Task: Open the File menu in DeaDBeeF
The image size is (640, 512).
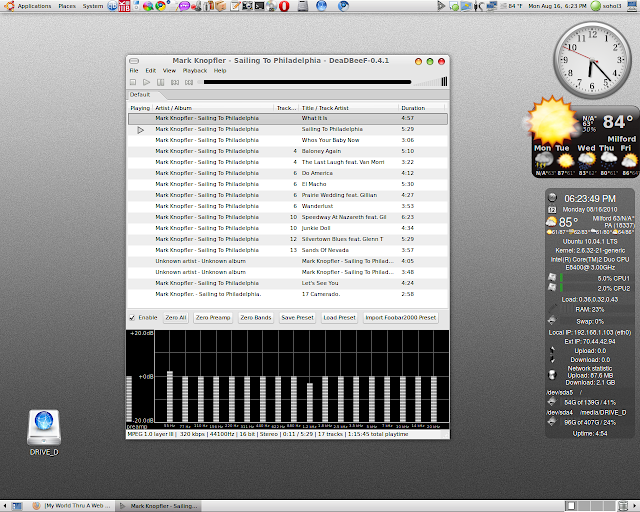Action: click(134, 71)
